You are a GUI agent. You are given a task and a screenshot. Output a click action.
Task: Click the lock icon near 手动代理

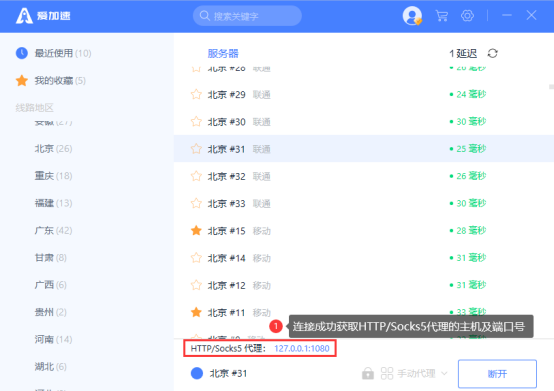tap(368, 373)
